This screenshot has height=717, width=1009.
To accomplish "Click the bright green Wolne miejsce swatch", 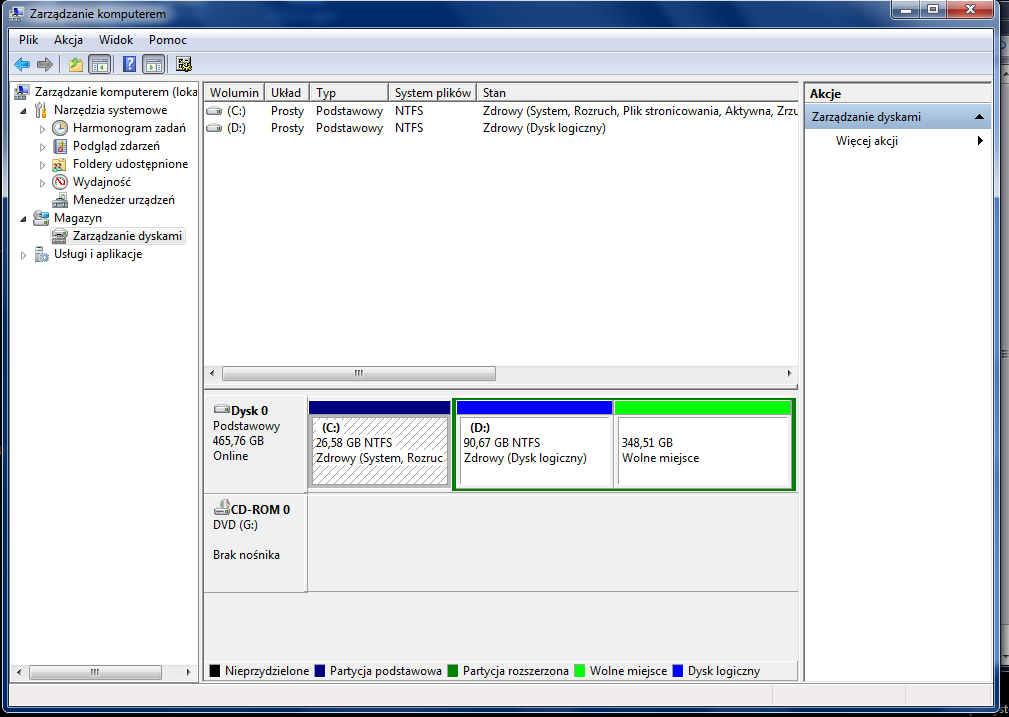I will click(580, 671).
